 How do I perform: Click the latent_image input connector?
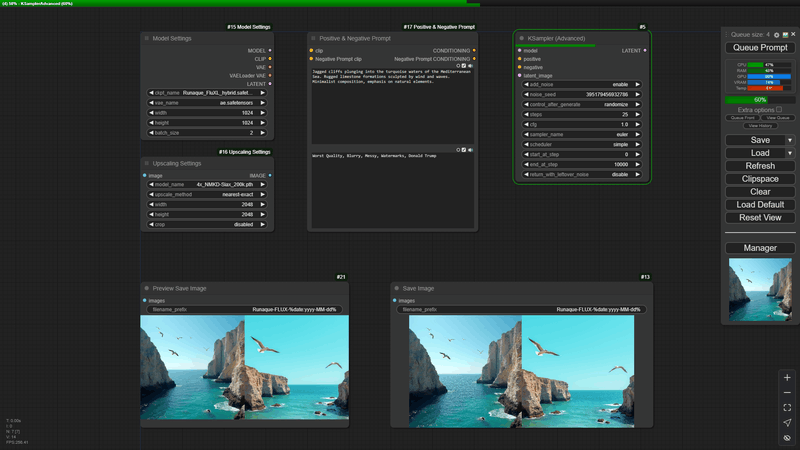click(x=519, y=76)
